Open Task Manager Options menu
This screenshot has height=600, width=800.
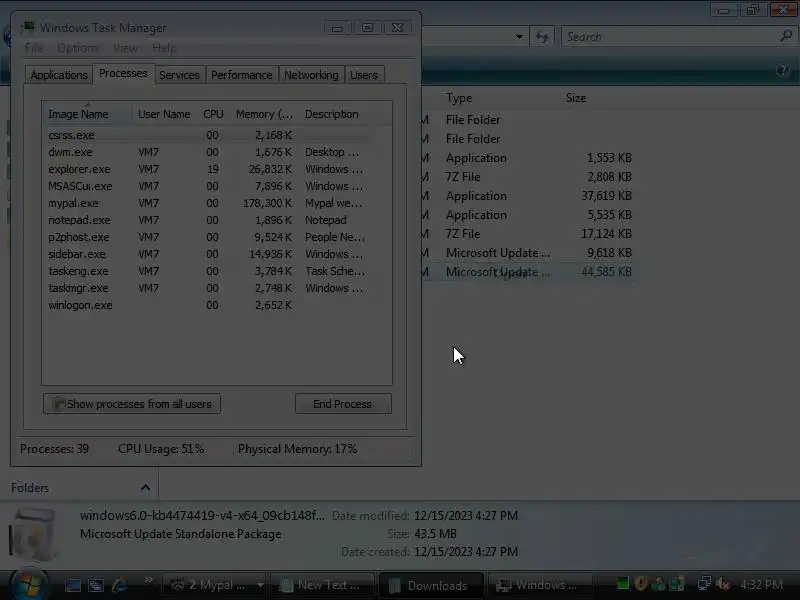point(78,48)
